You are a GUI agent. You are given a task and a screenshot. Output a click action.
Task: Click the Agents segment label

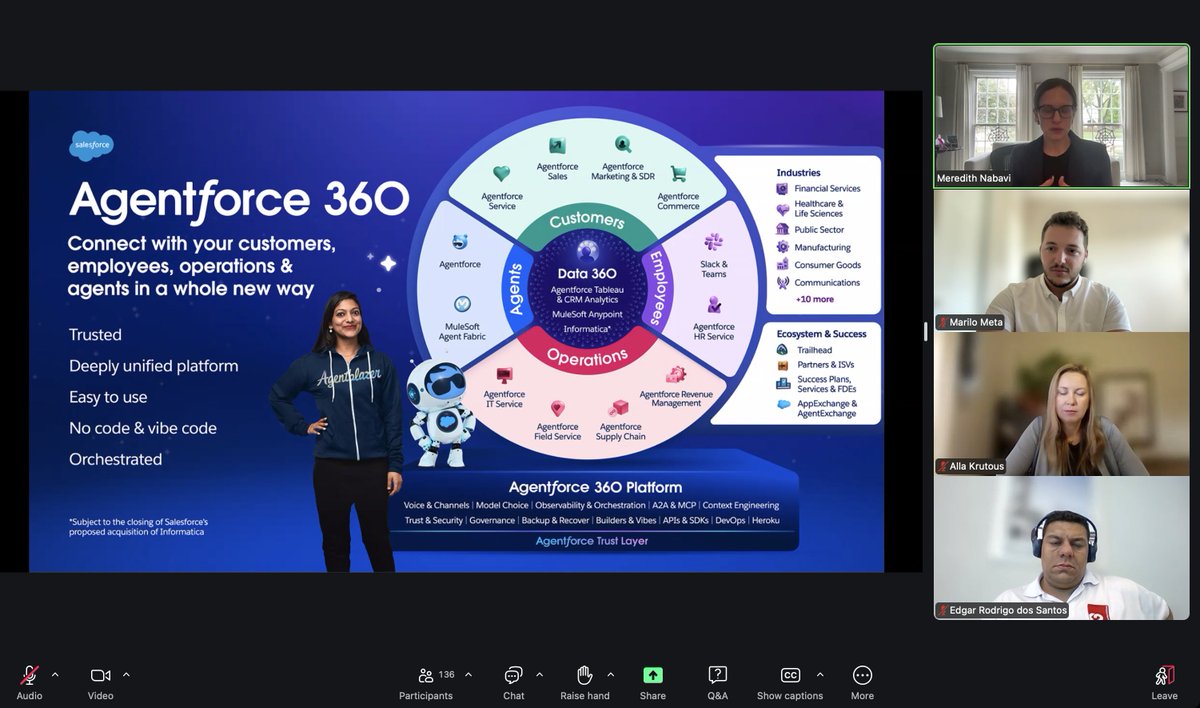[516, 290]
